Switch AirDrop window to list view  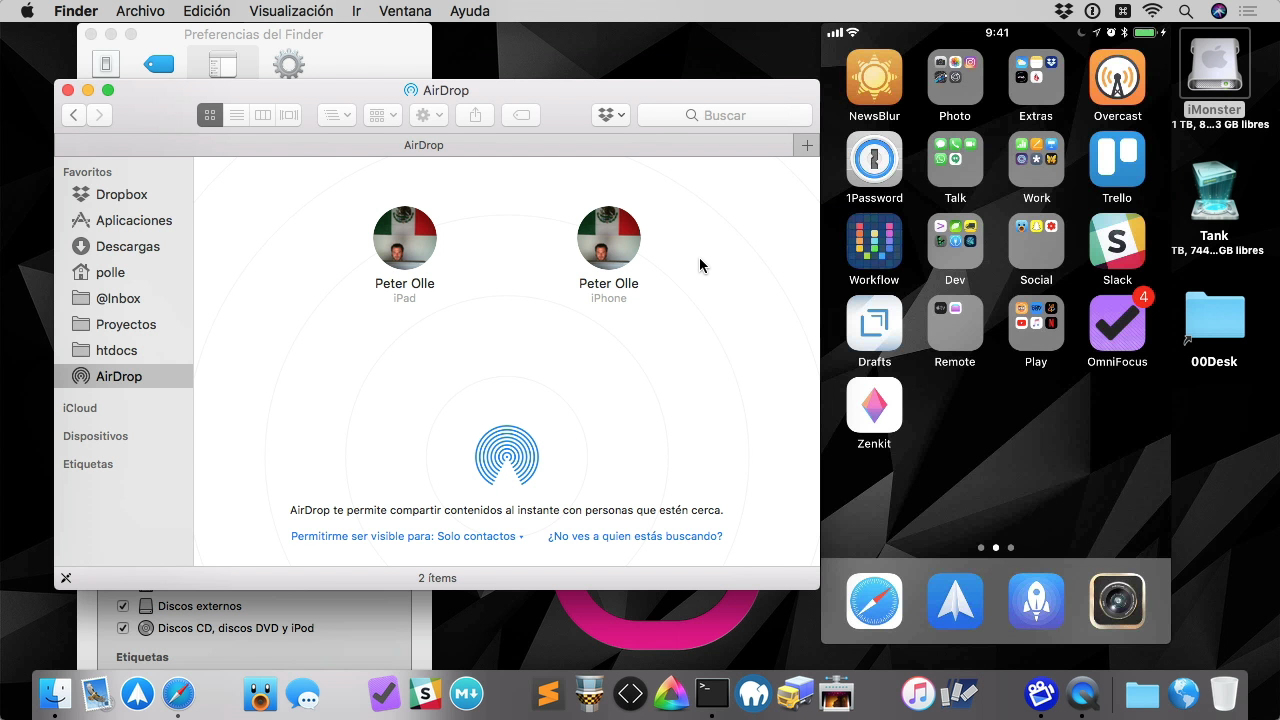coord(237,115)
